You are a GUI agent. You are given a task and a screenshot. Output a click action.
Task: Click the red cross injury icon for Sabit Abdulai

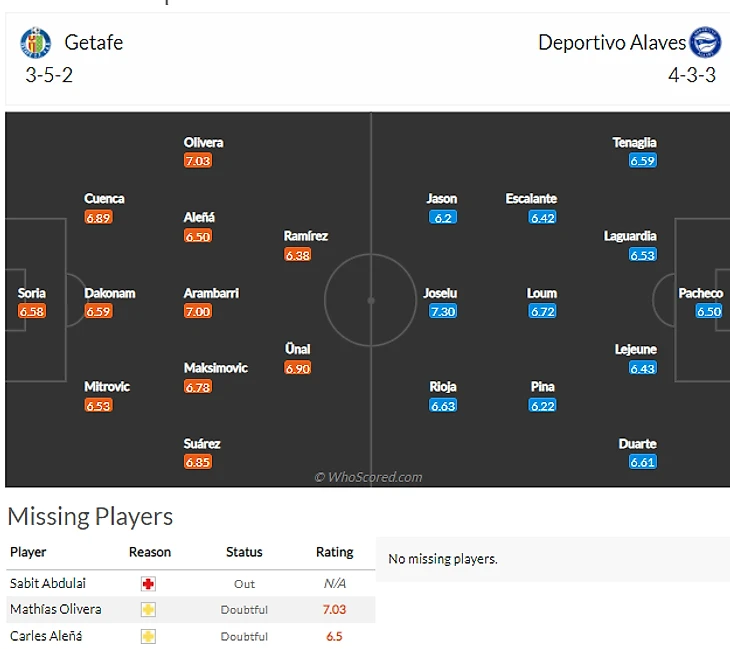148,583
